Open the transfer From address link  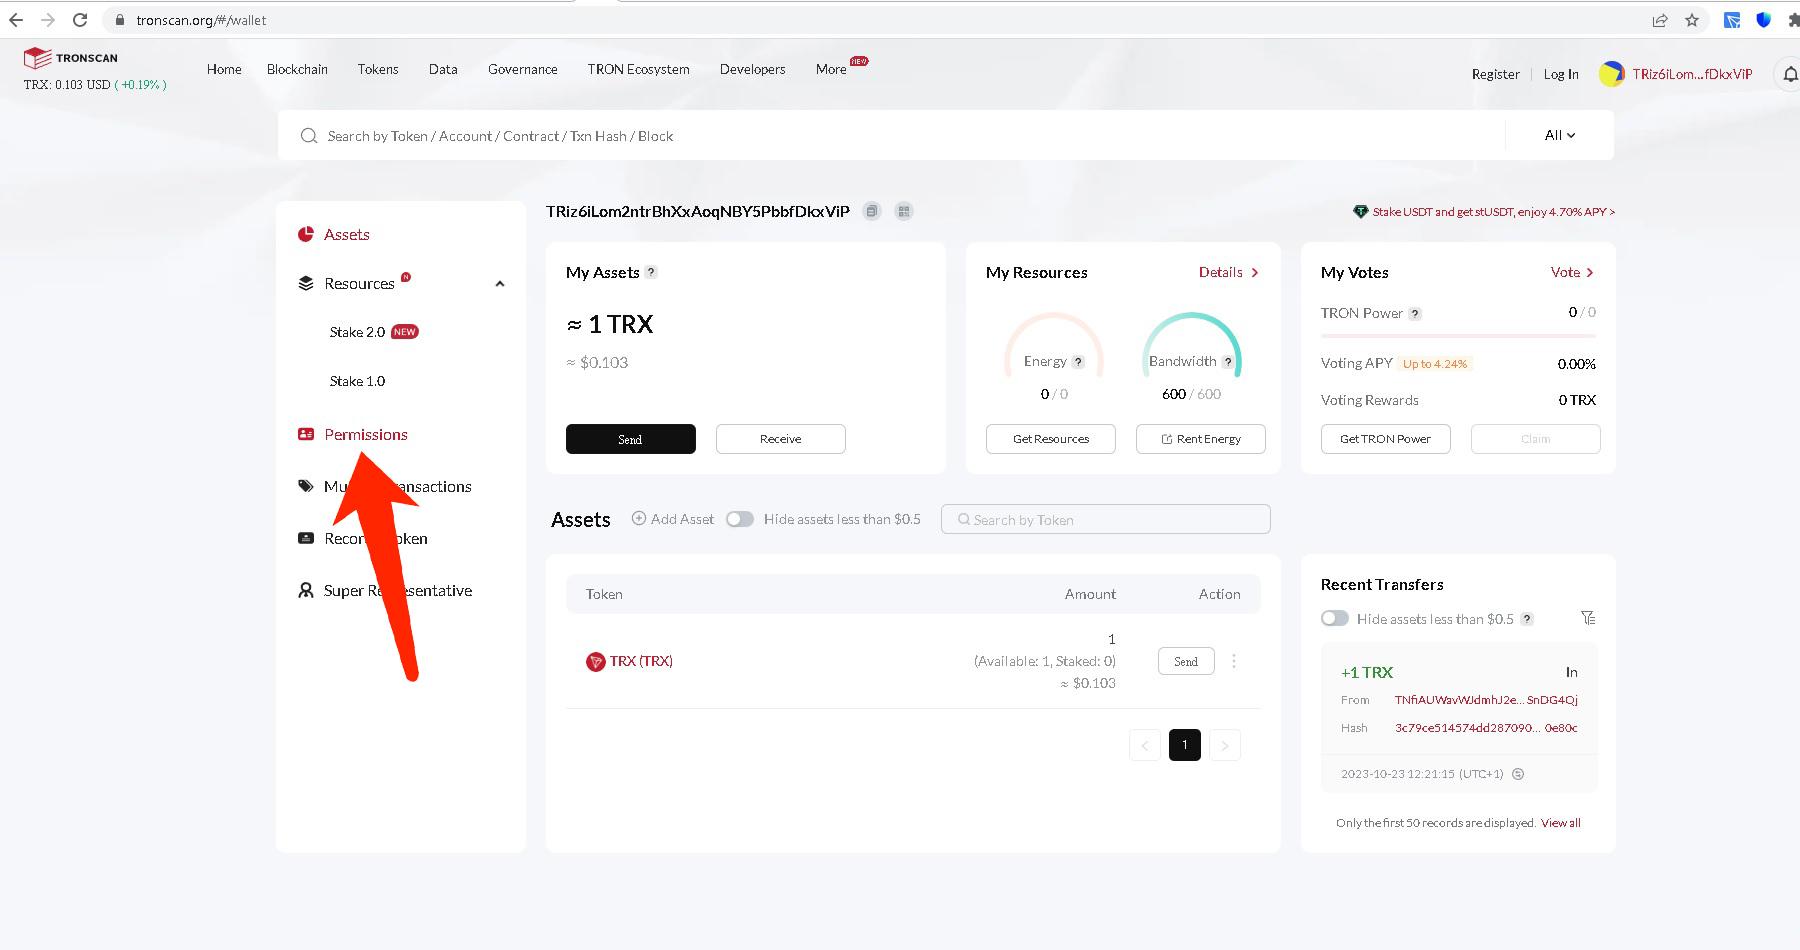1486,700
